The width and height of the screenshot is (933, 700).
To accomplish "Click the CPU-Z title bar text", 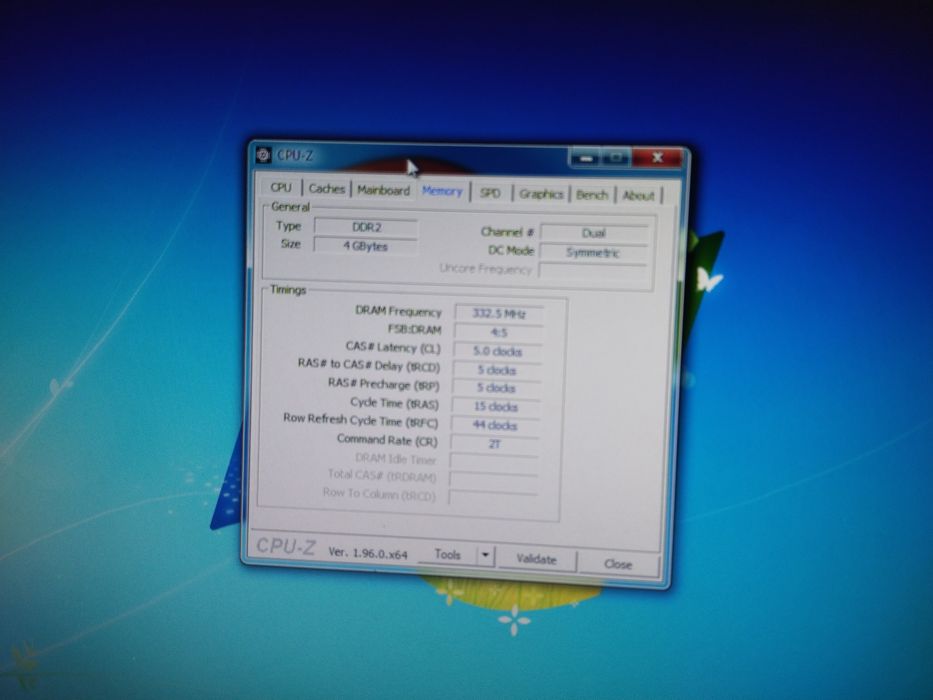I will (x=295, y=155).
